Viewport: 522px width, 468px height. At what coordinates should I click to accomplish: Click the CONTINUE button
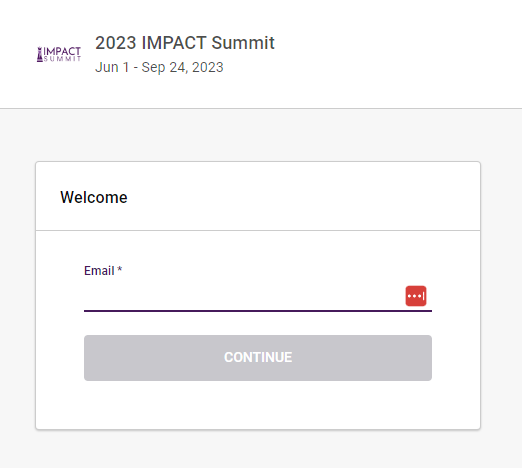pyautogui.click(x=258, y=358)
